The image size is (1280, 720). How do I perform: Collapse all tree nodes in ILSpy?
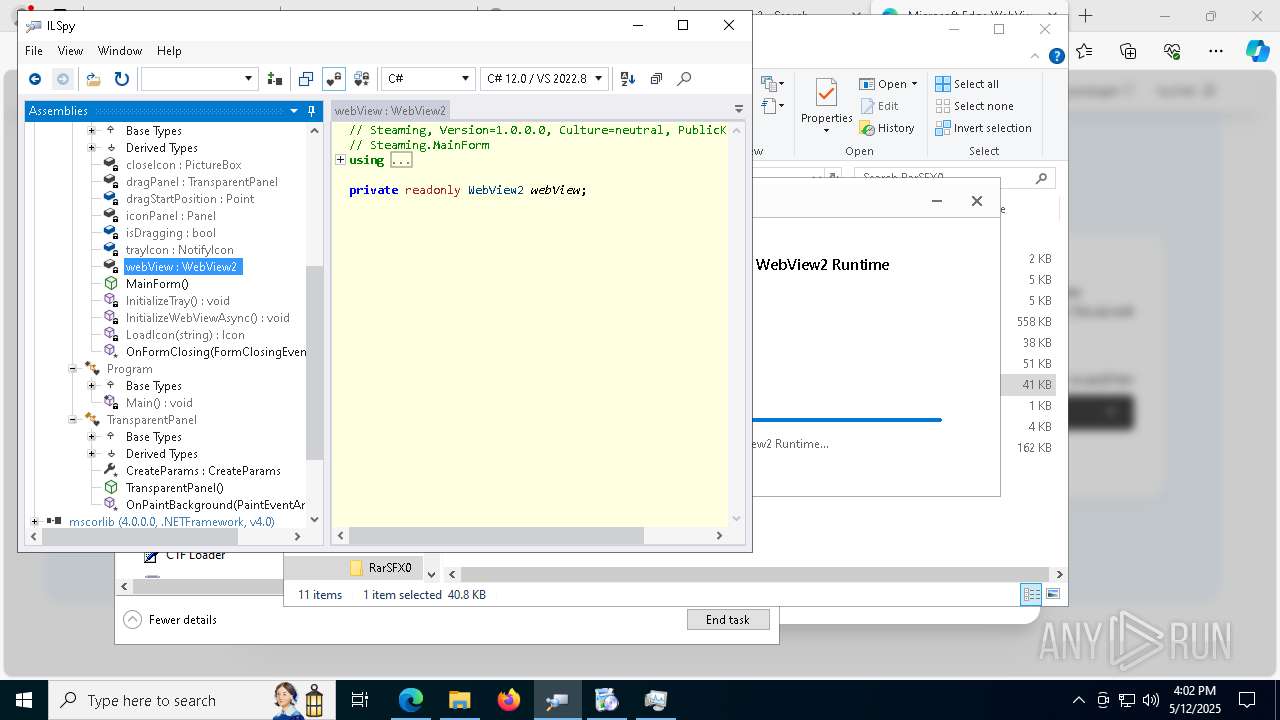click(656, 79)
